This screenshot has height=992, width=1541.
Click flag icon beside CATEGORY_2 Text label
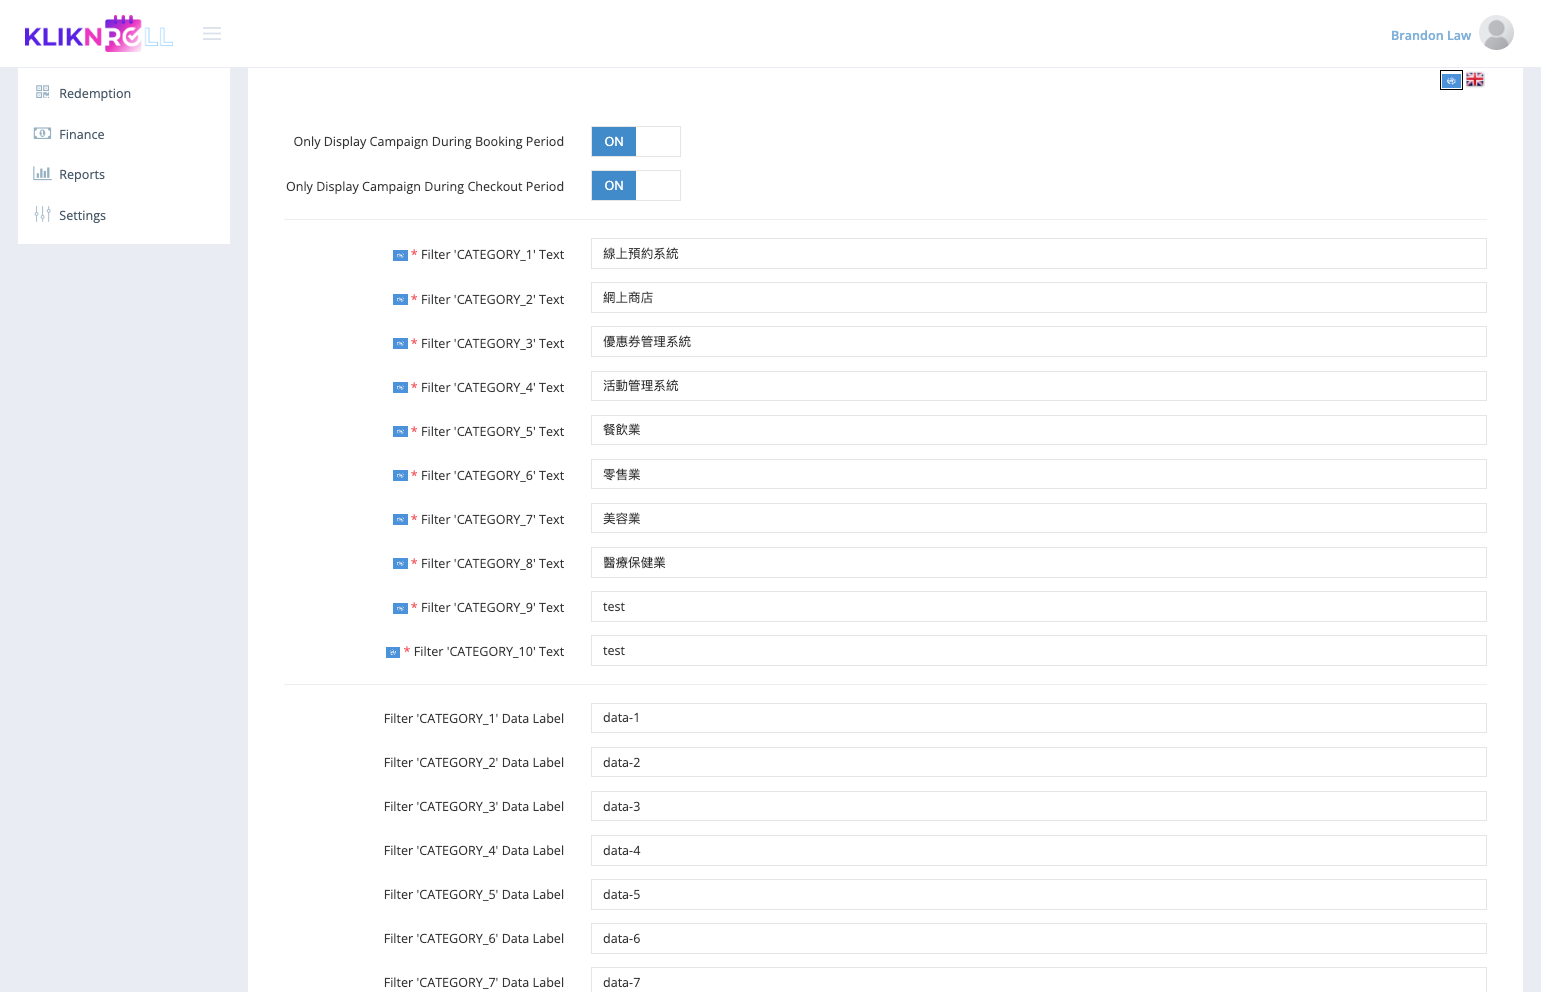pos(400,300)
